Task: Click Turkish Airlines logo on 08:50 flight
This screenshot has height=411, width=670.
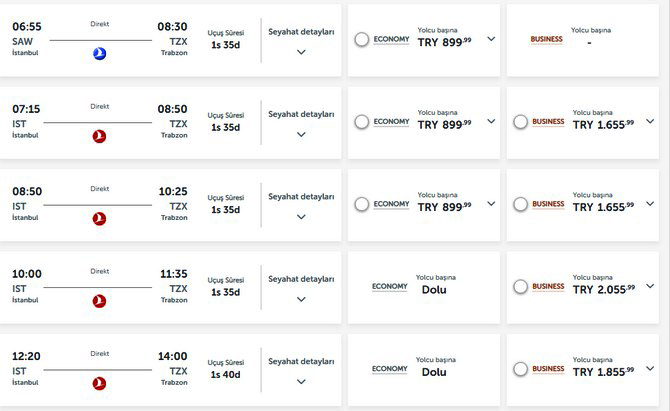Action: coord(99,218)
